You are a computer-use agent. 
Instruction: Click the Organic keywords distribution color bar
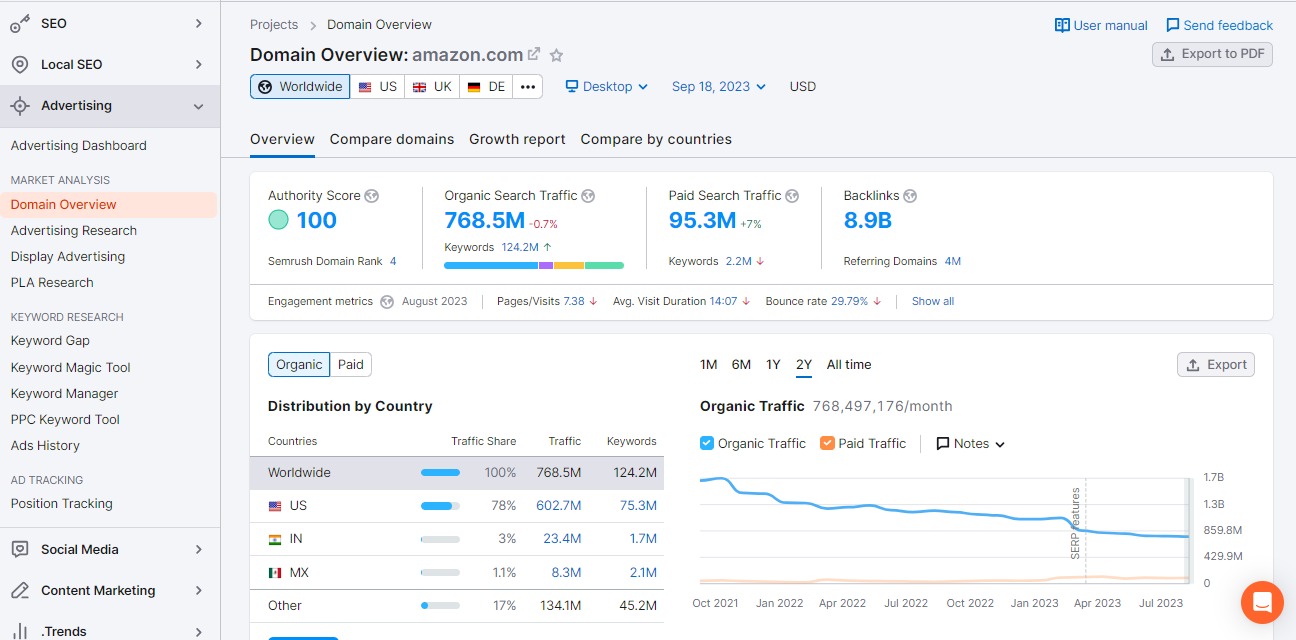[534, 265]
